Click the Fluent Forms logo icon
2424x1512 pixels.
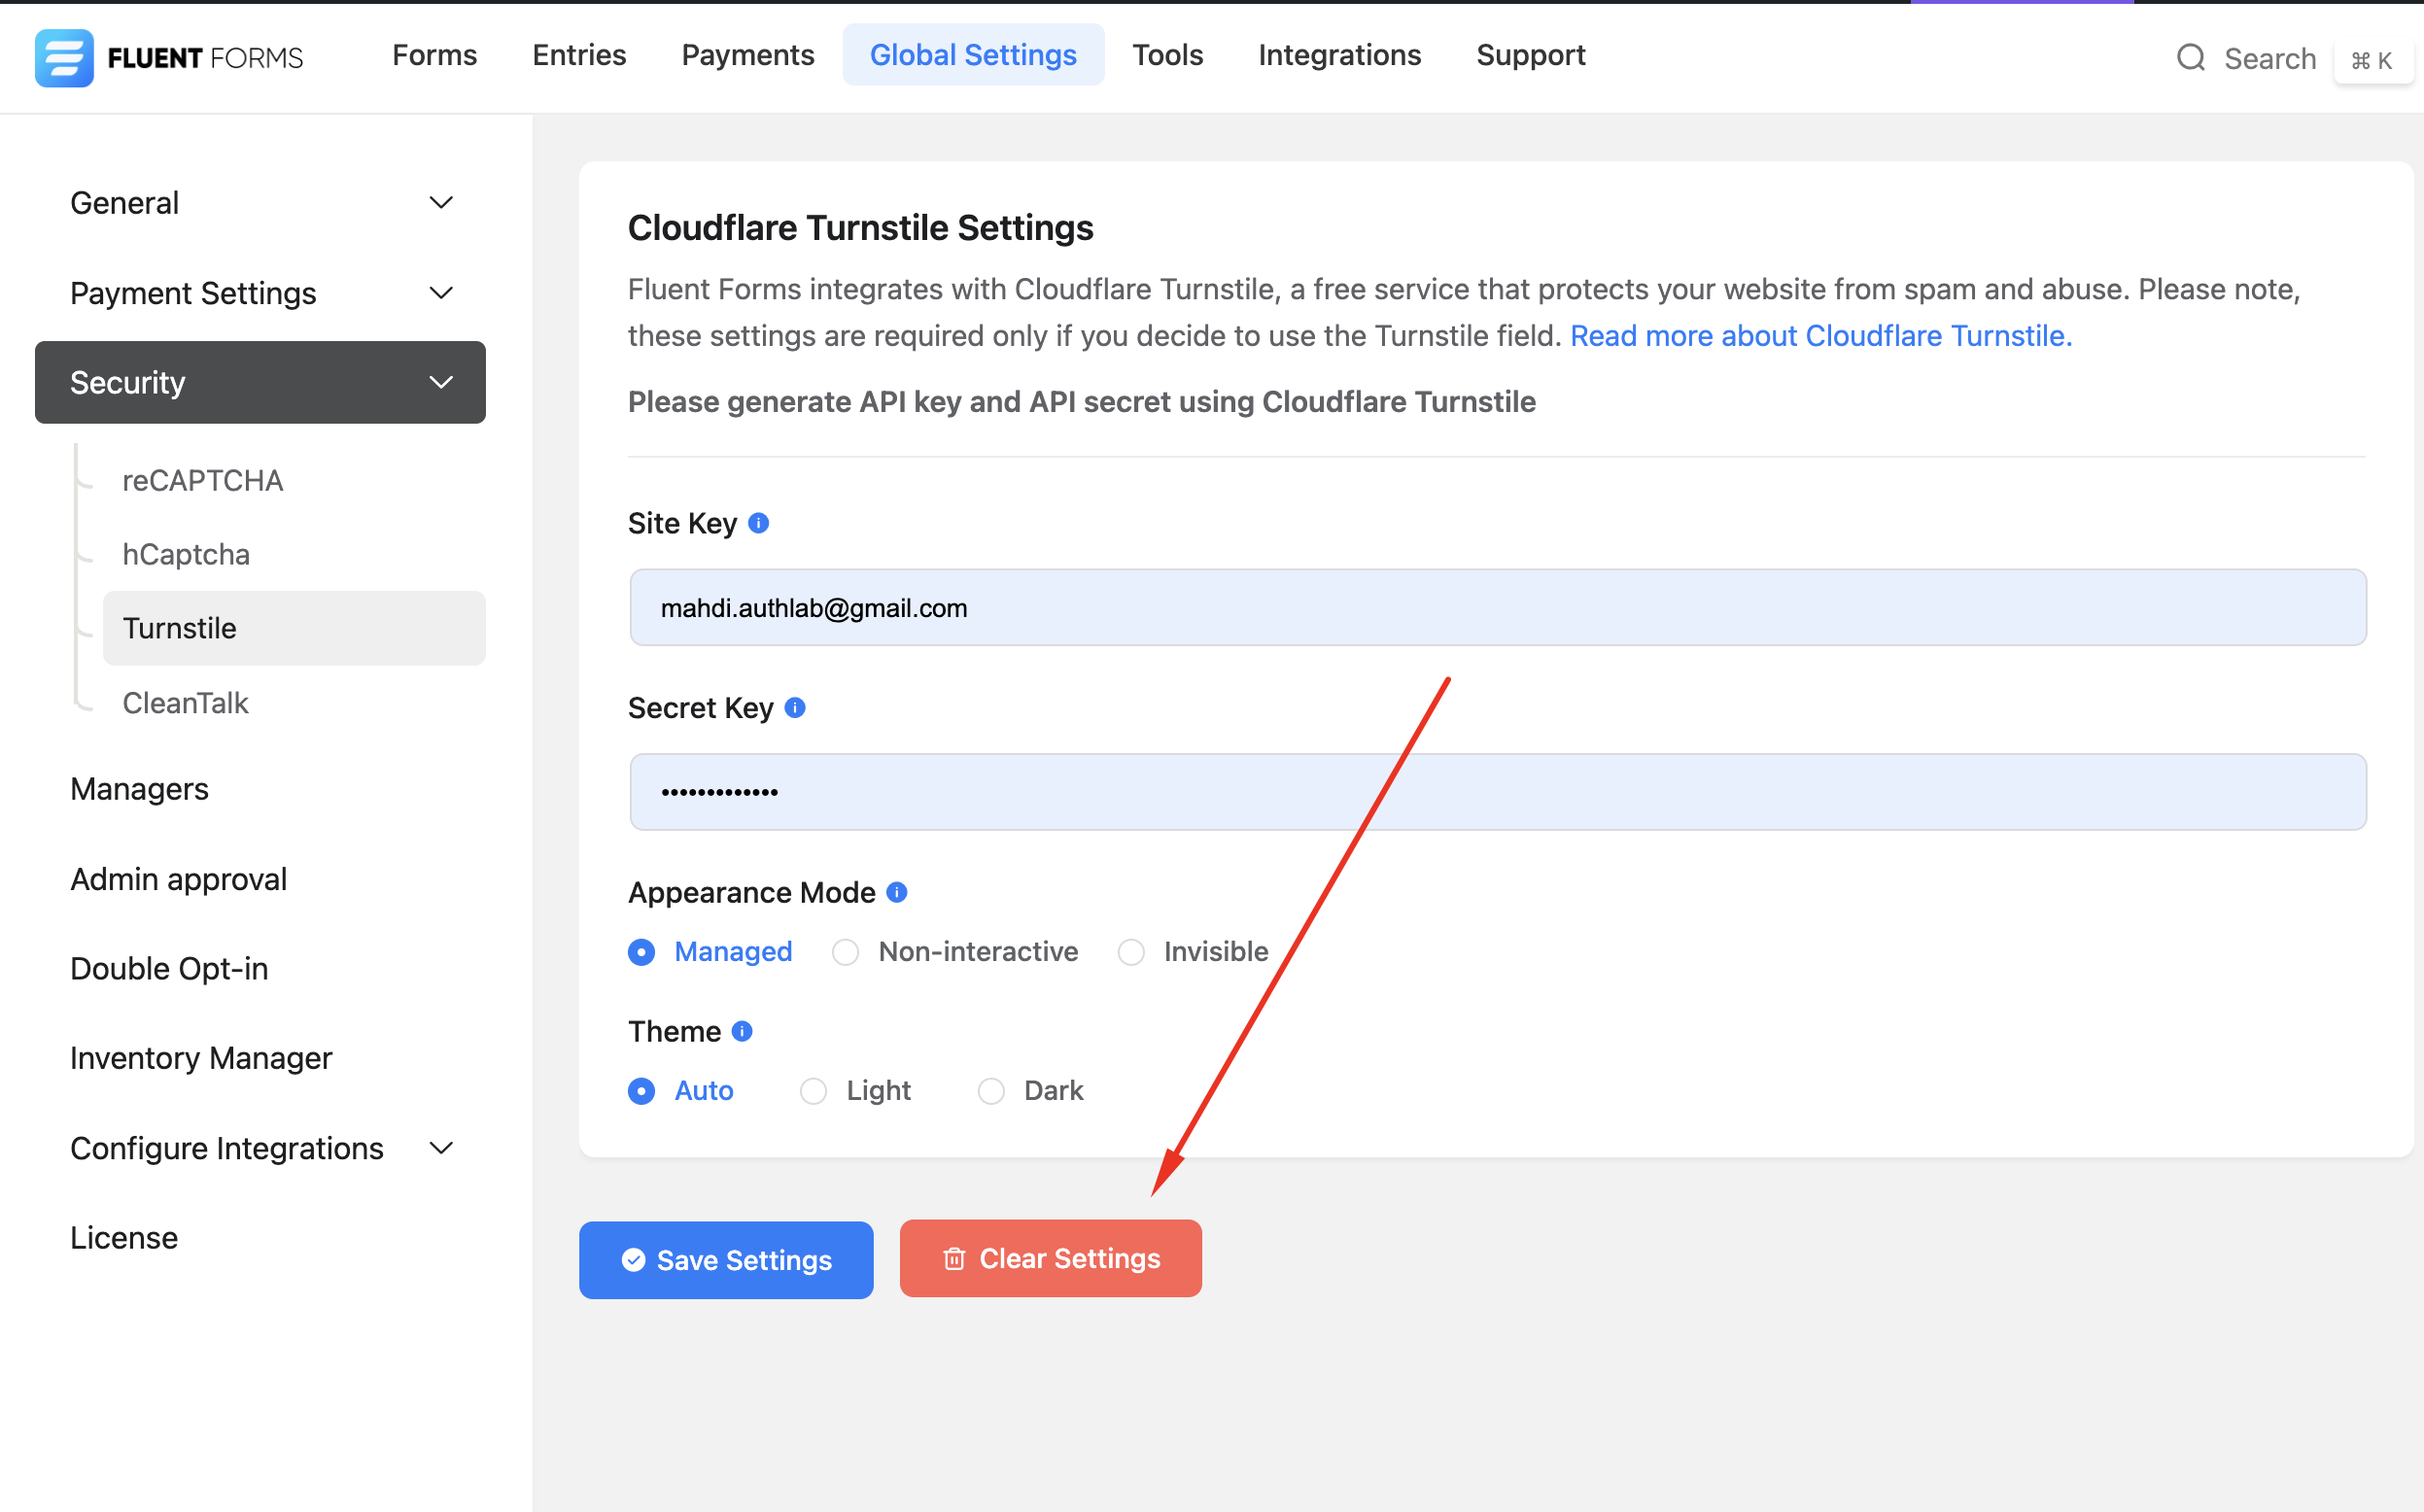64,57
